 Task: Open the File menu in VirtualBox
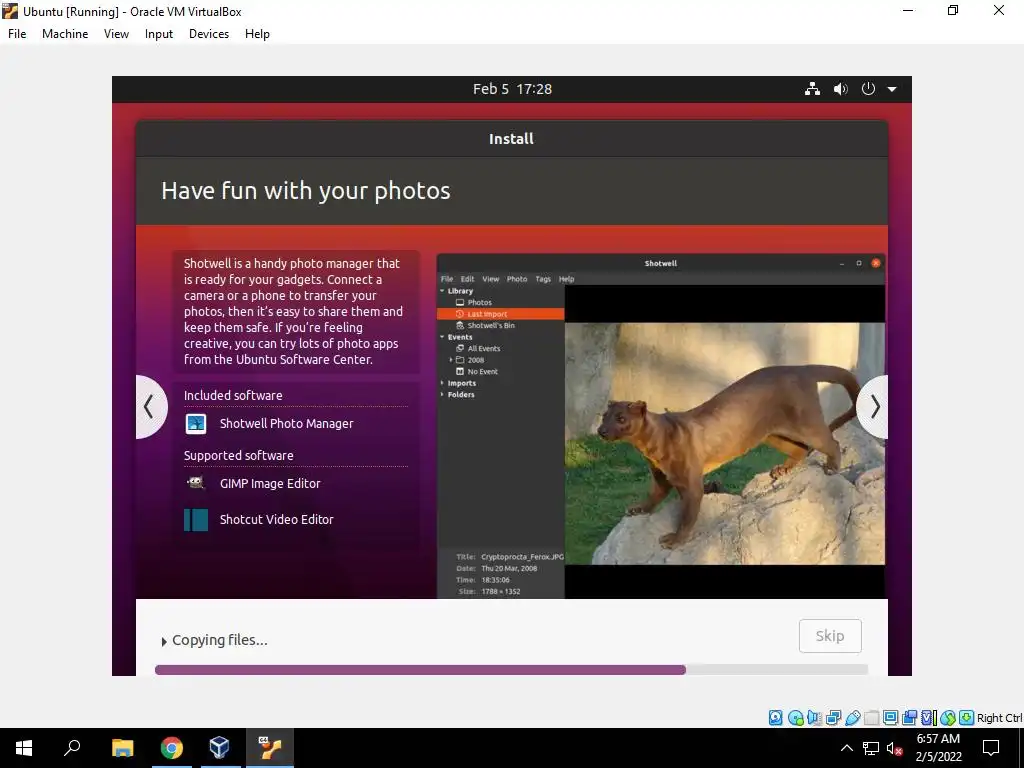pos(17,34)
